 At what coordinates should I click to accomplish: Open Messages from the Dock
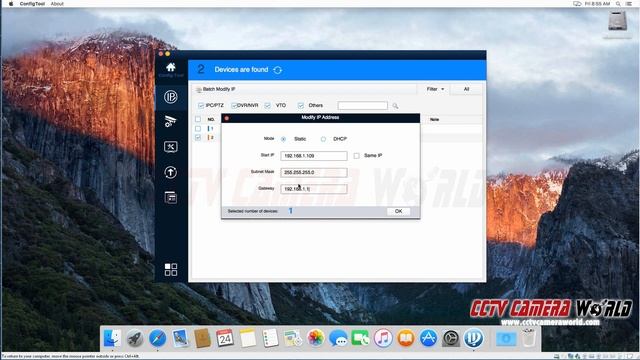338,338
